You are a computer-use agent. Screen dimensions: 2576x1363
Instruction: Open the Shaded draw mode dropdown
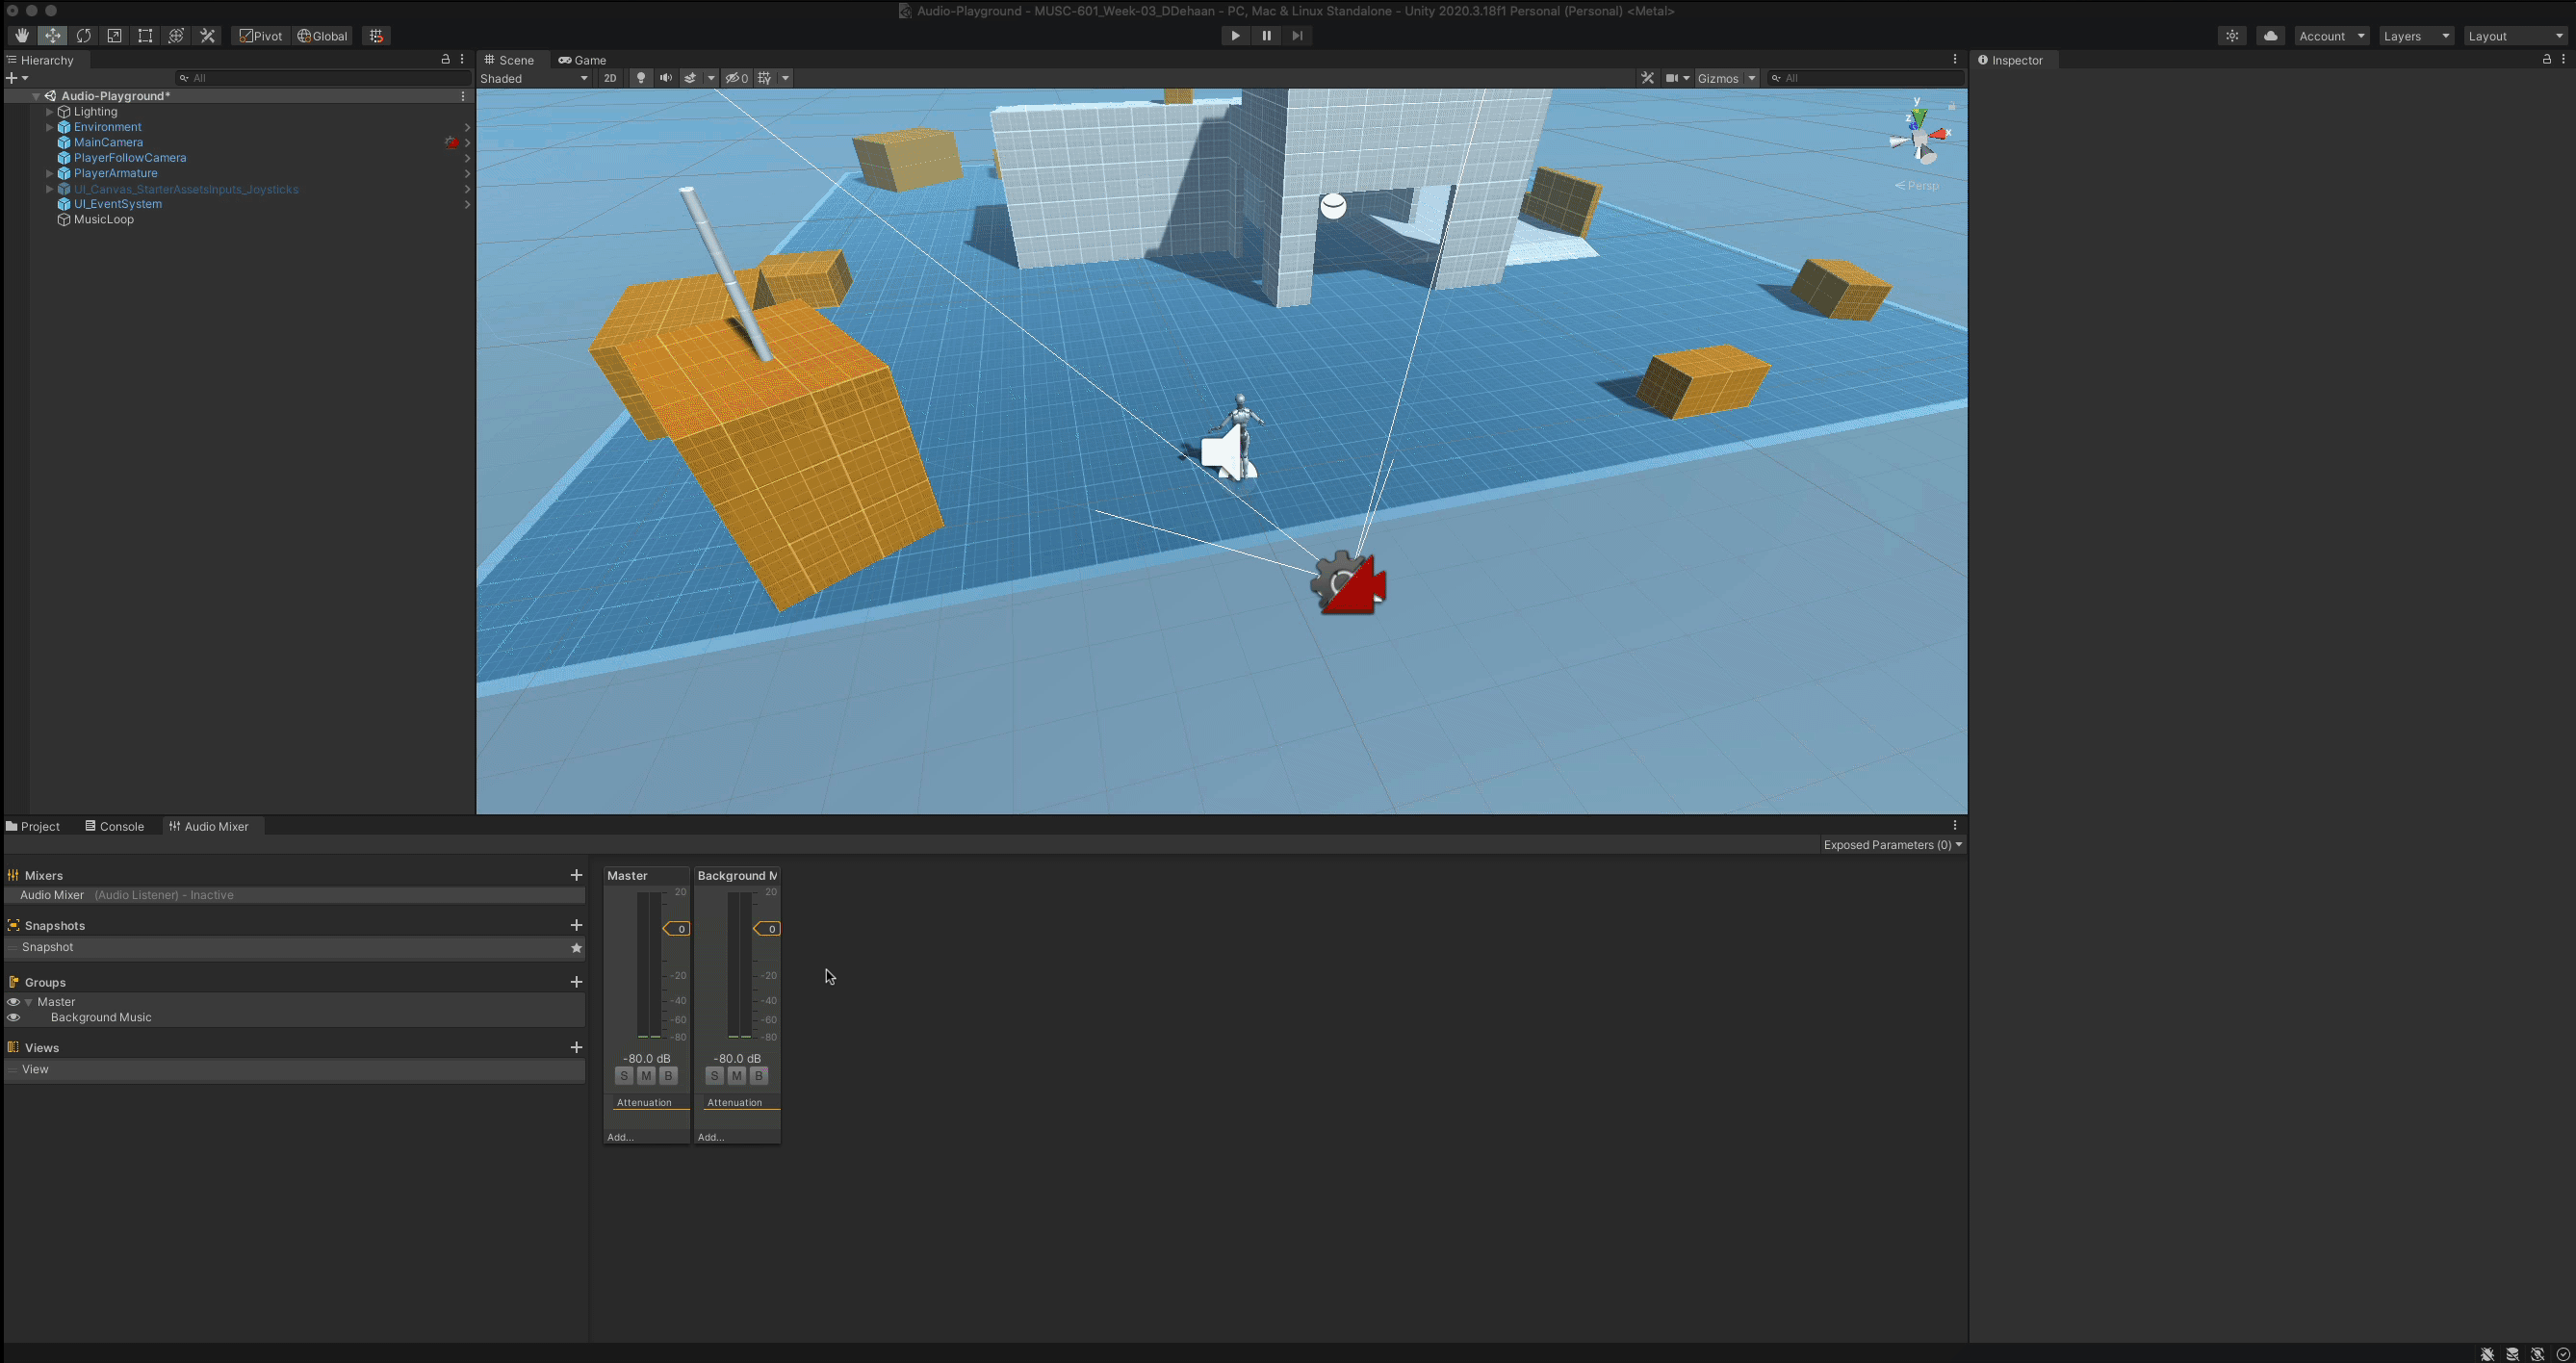coord(534,78)
